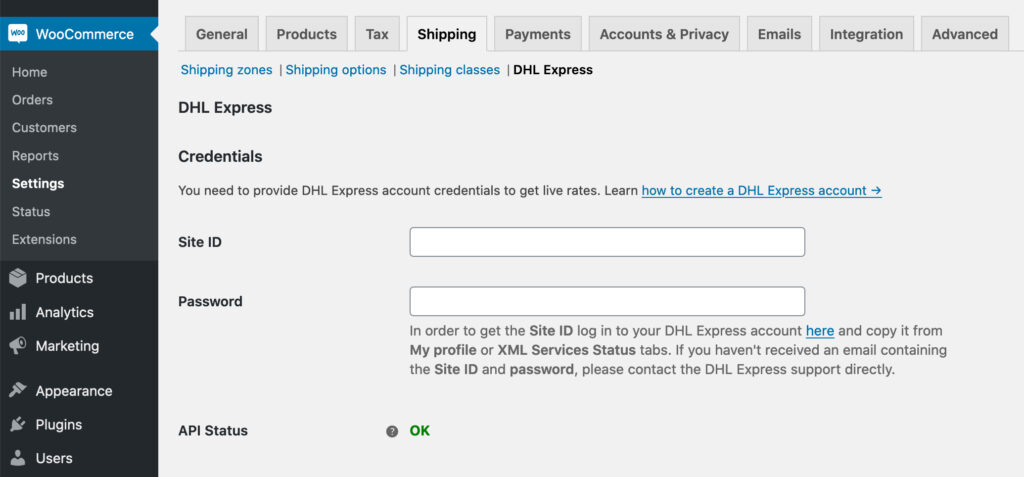Open Users via its person icon
The height and width of the screenshot is (477, 1024).
(18, 459)
